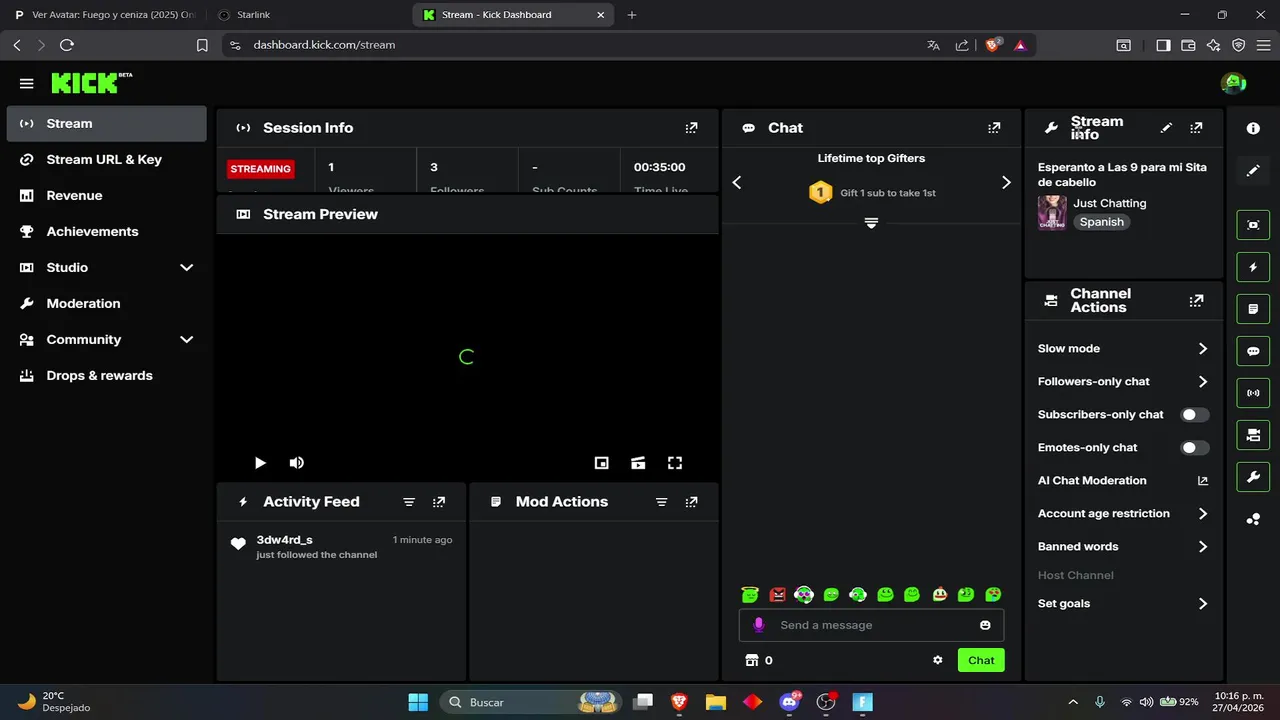
Task: Show next top gifters slide
Action: [x=1006, y=182]
